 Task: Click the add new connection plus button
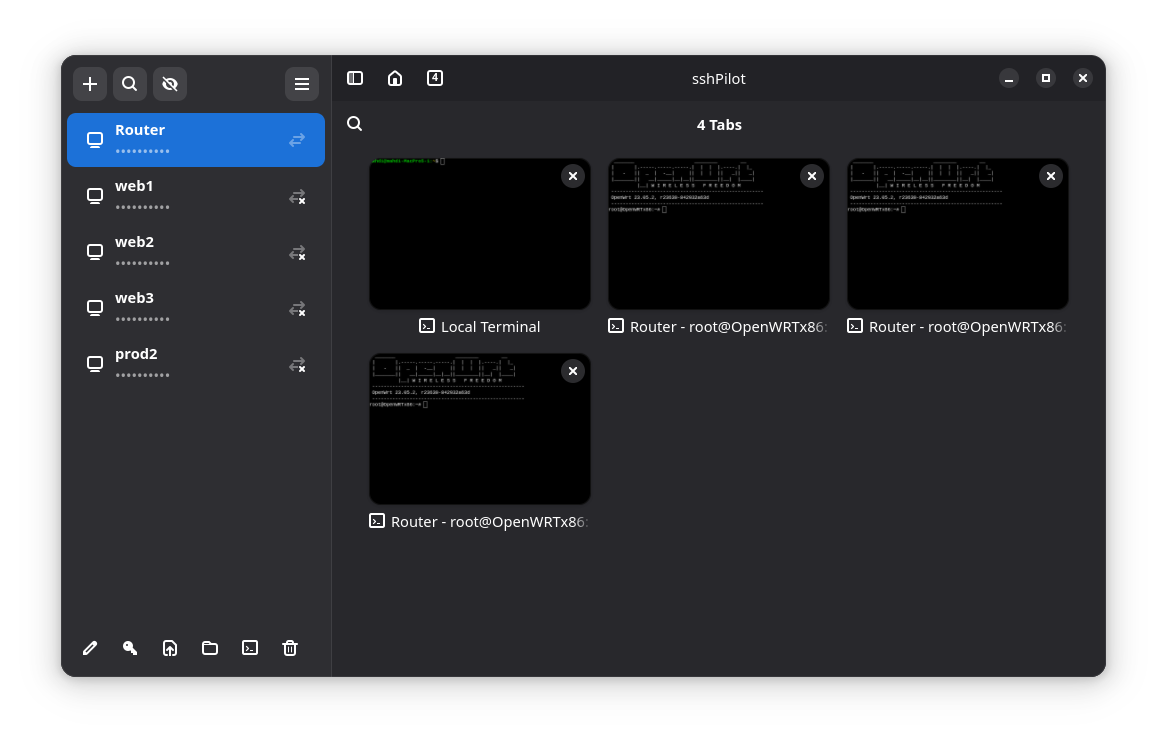pos(90,84)
